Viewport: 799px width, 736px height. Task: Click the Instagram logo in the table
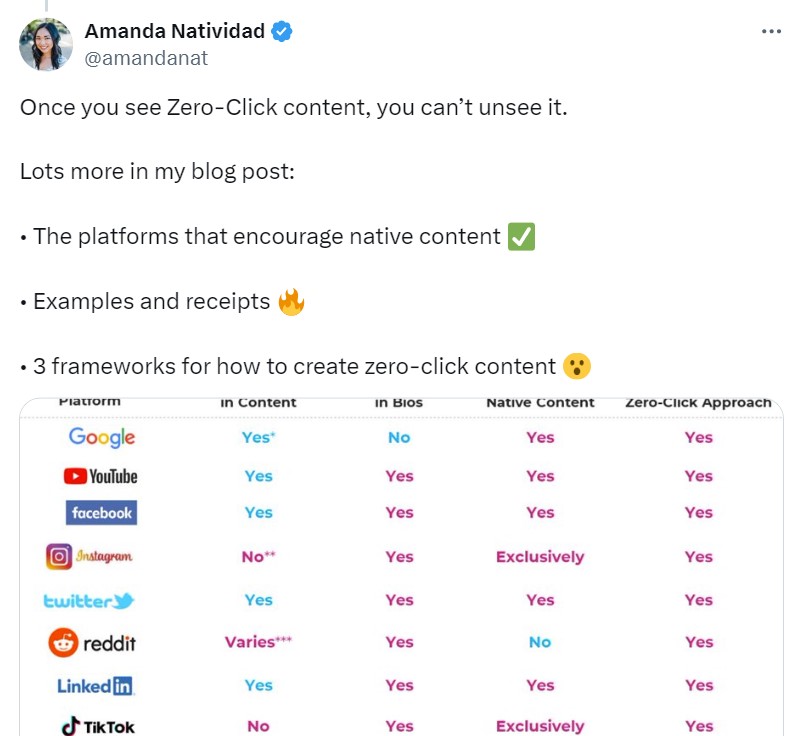coord(90,557)
